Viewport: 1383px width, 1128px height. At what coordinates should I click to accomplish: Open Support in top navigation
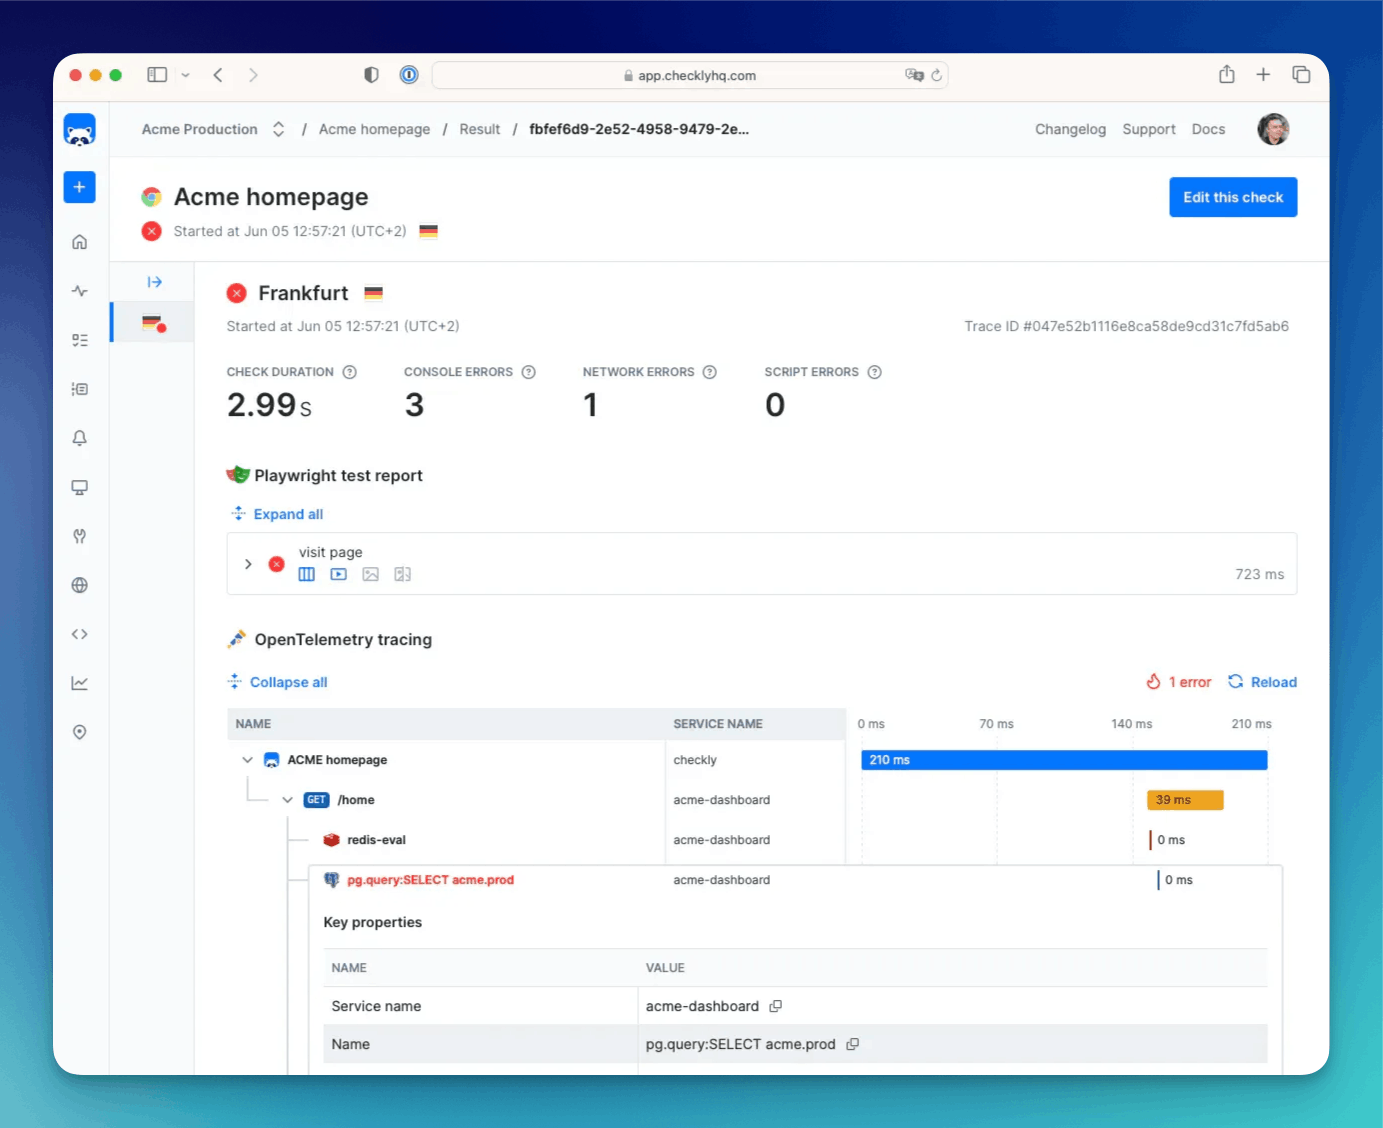tap(1149, 129)
